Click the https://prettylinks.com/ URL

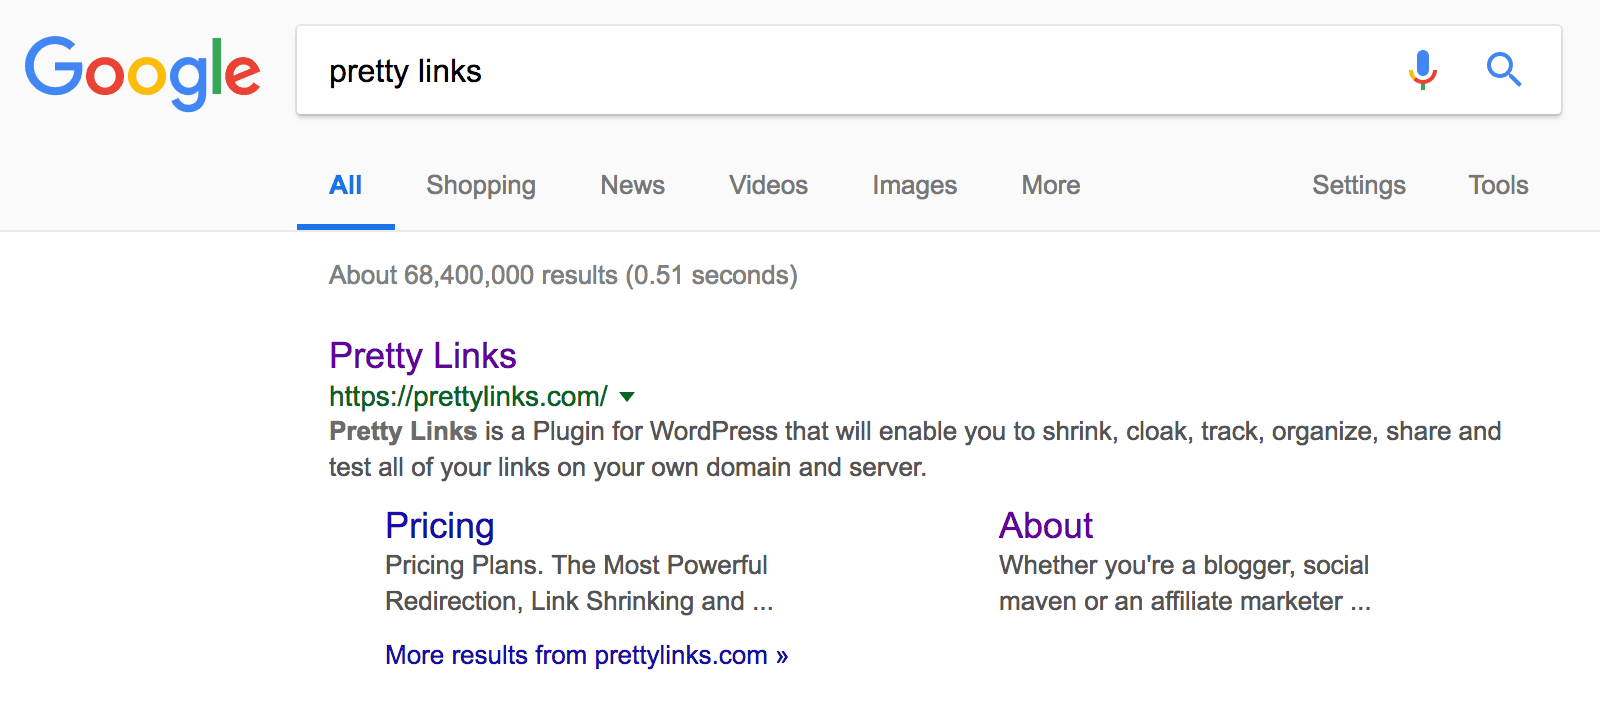pyautogui.click(x=466, y=396)
